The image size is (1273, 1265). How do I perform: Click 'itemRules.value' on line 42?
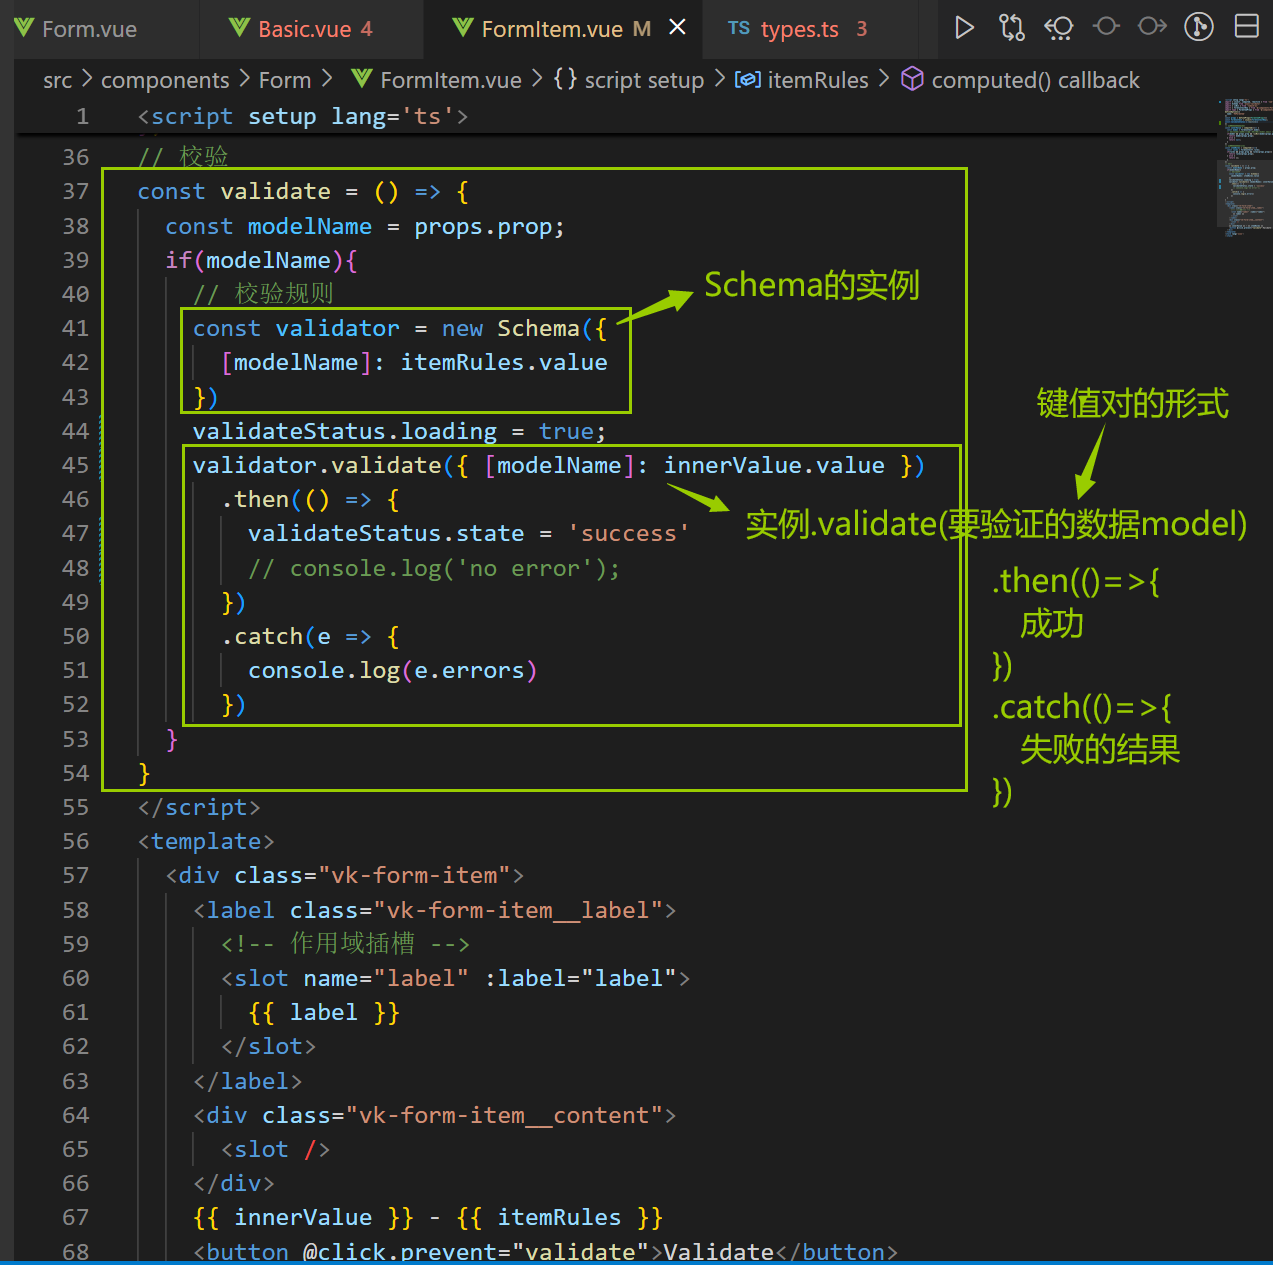coord(503,362)
